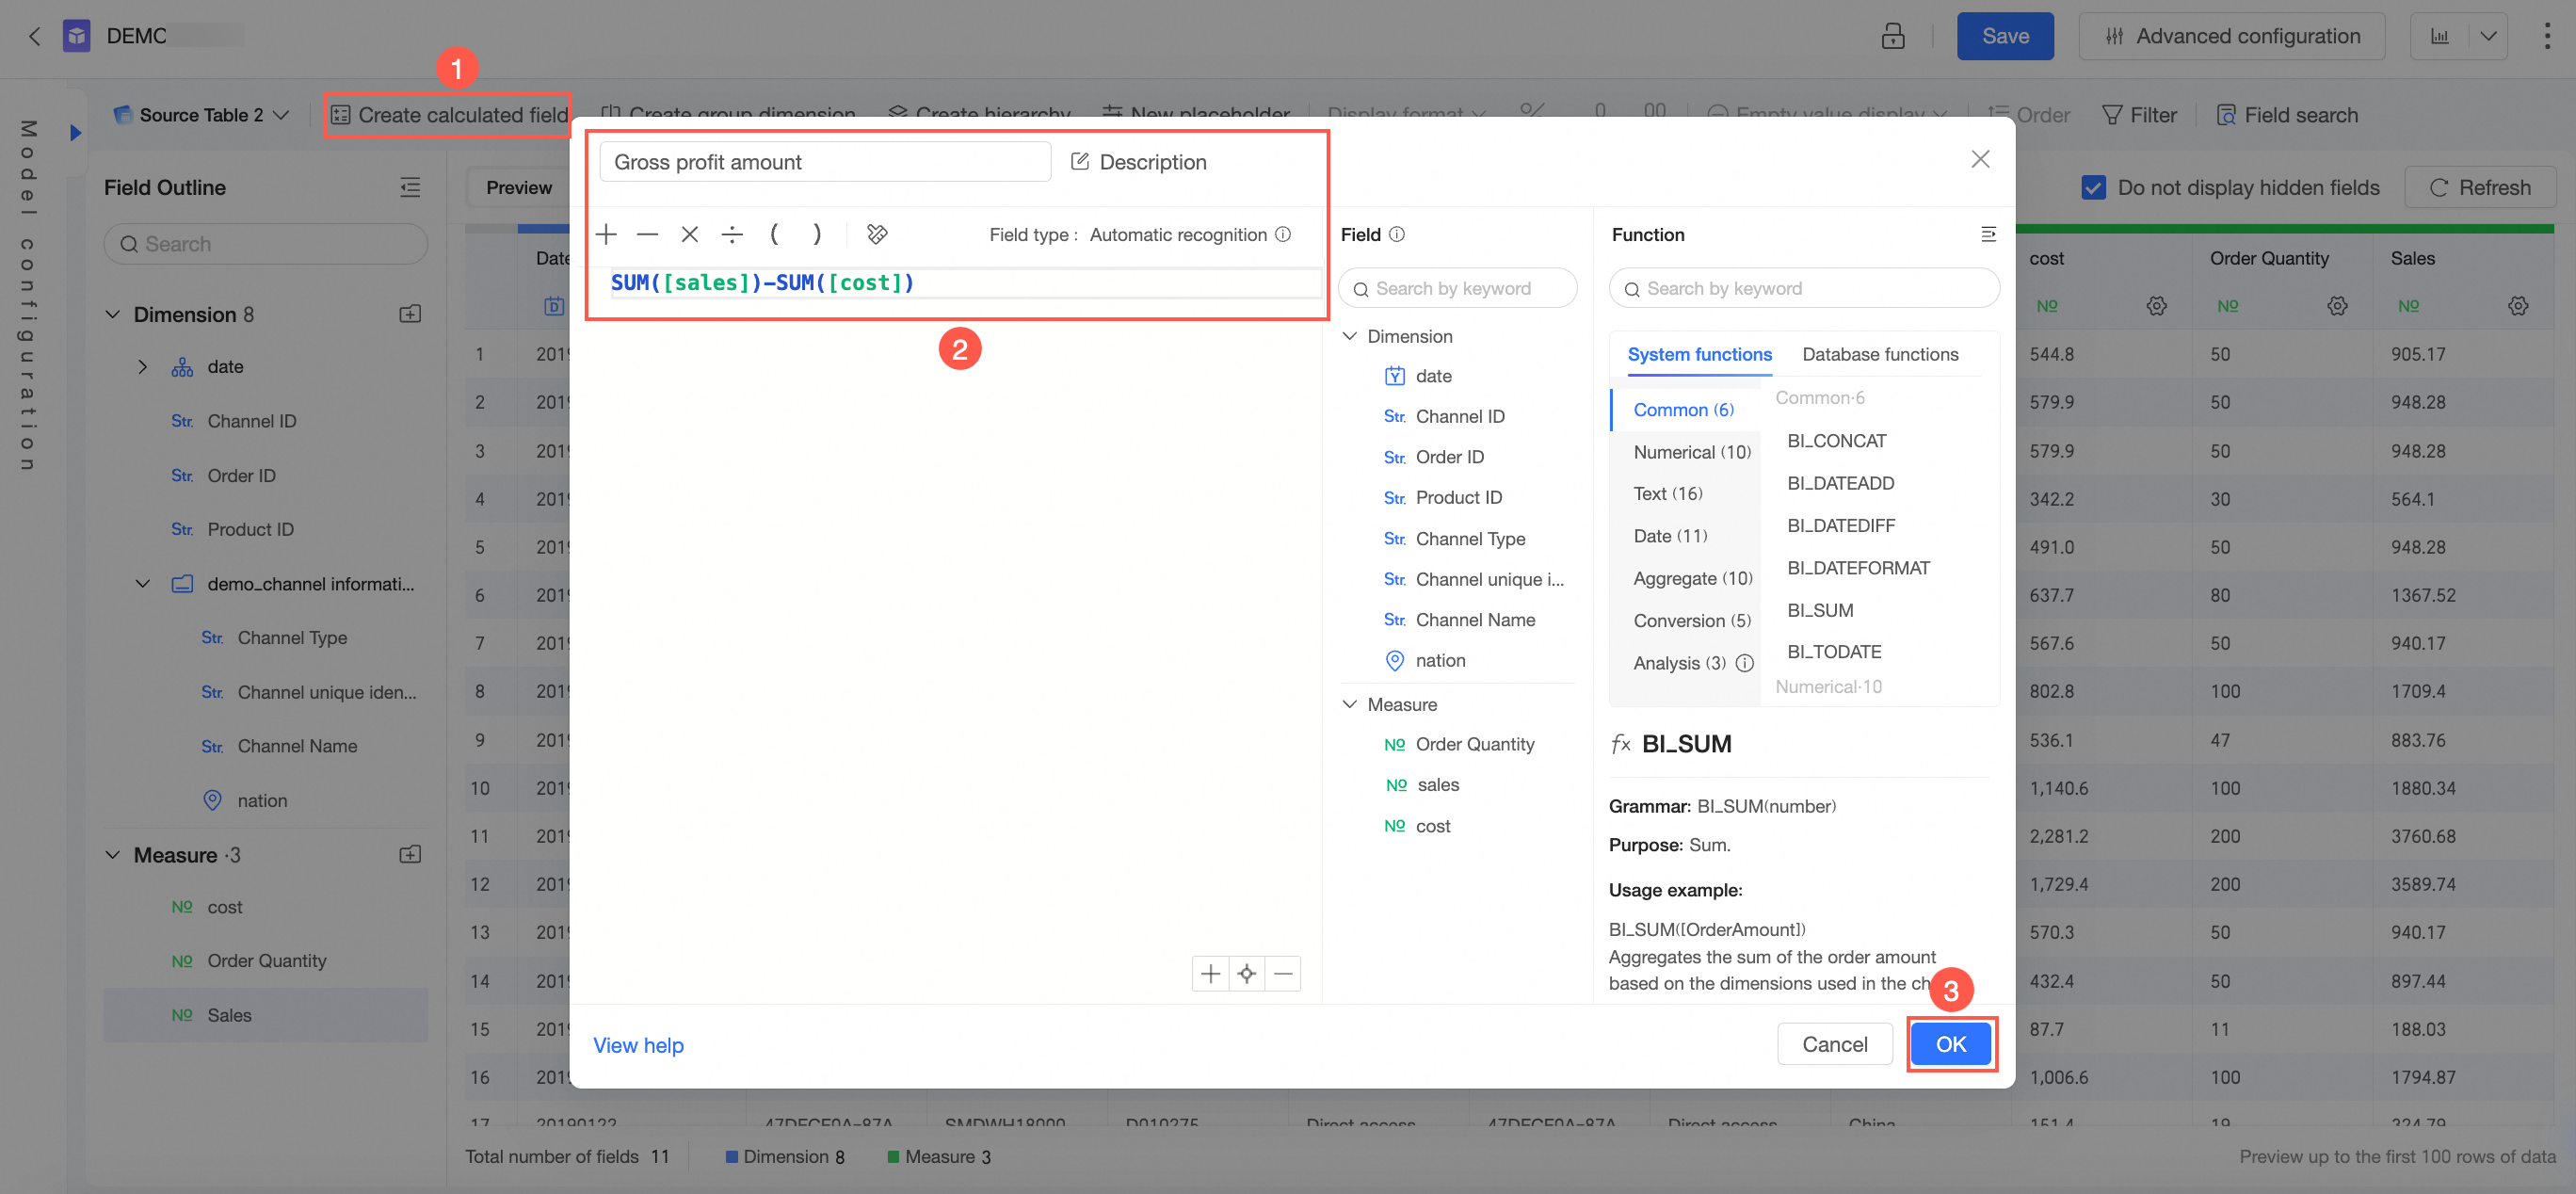This screenshot has width=2576, height=1194.
Task: Click the divide operator icon
Action: [x=732, y=234]
